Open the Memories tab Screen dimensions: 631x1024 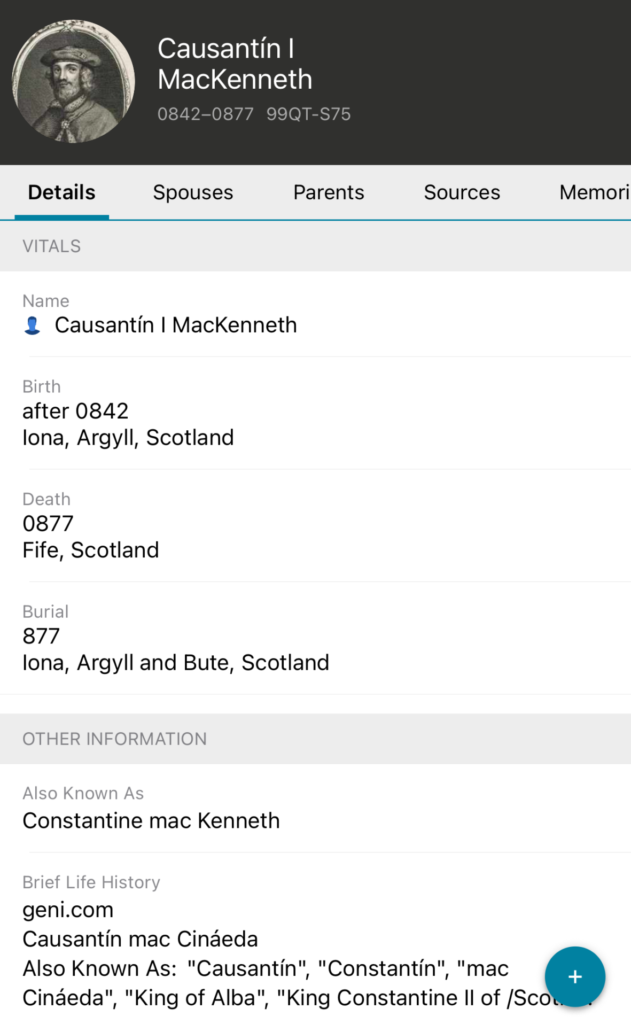tap(594, 193)
